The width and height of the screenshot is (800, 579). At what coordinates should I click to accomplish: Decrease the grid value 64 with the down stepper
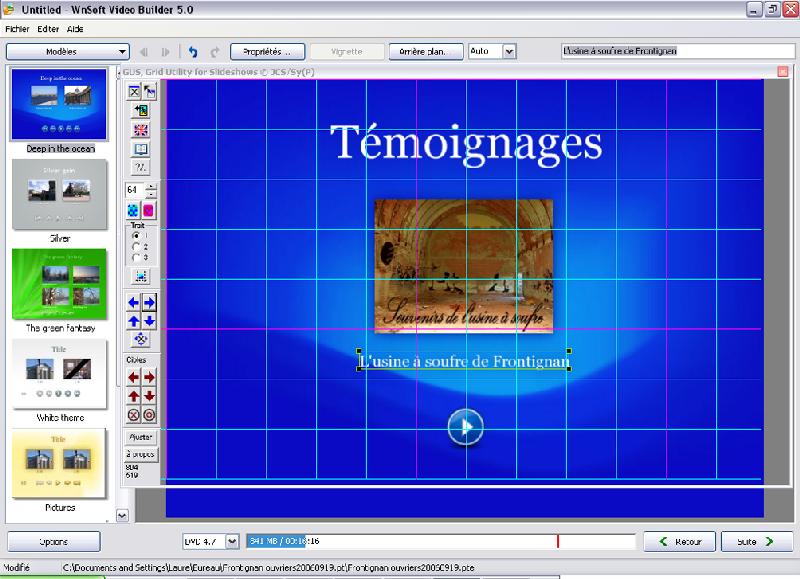point(151,194)
